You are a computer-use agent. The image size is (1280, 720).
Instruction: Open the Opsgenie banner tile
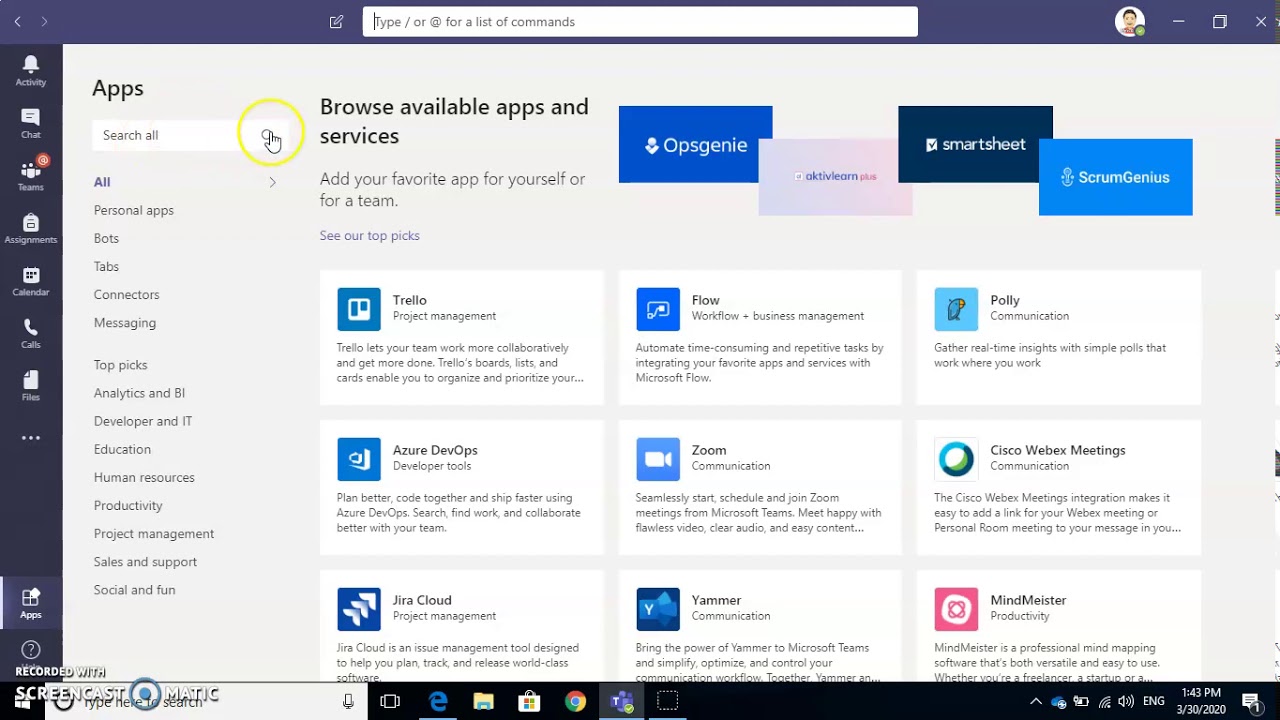click(x=695, y=144)
